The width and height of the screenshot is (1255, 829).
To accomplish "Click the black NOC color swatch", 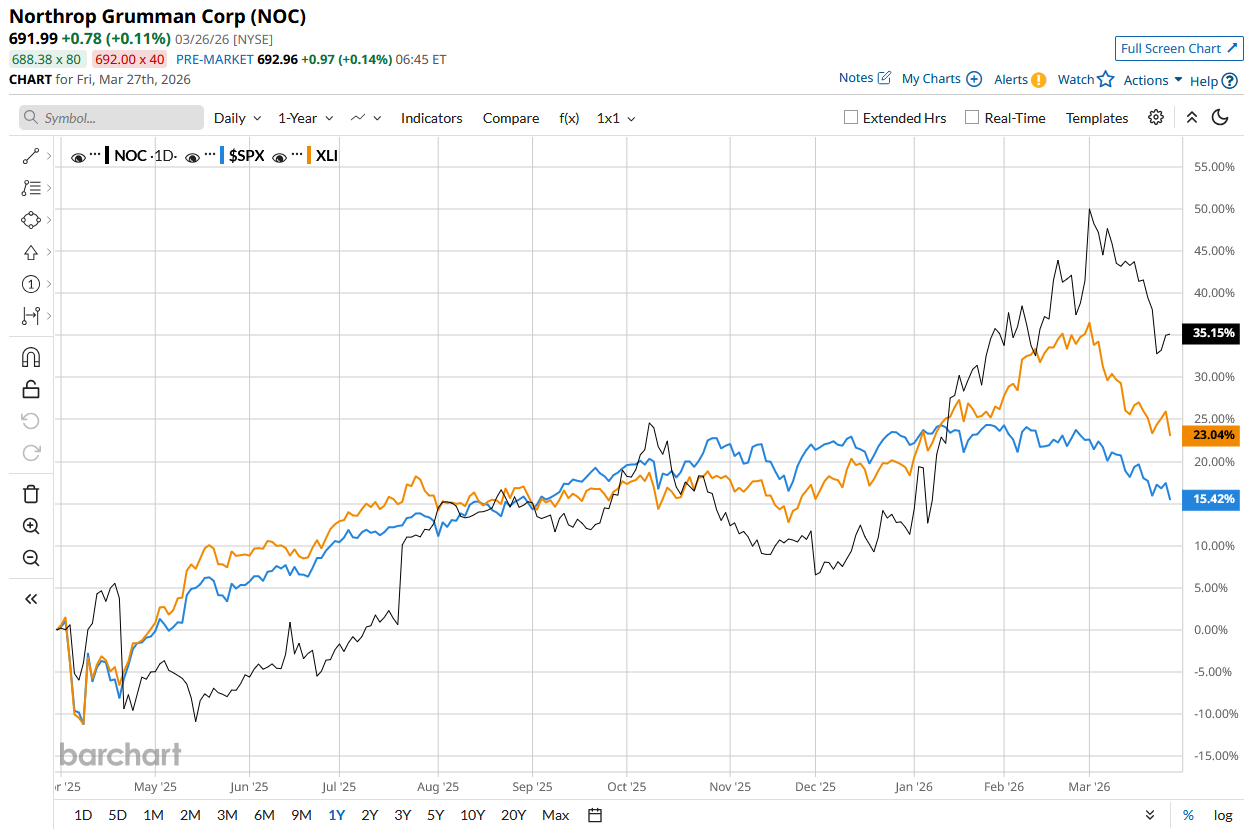I will pyautogui.click(x=107, y=156).
